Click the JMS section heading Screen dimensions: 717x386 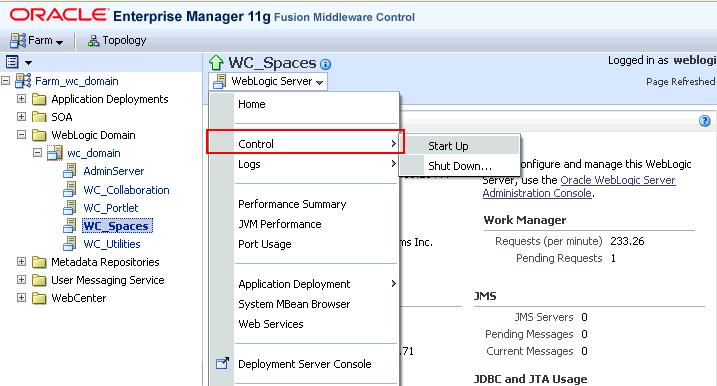(x=485, y=296)
